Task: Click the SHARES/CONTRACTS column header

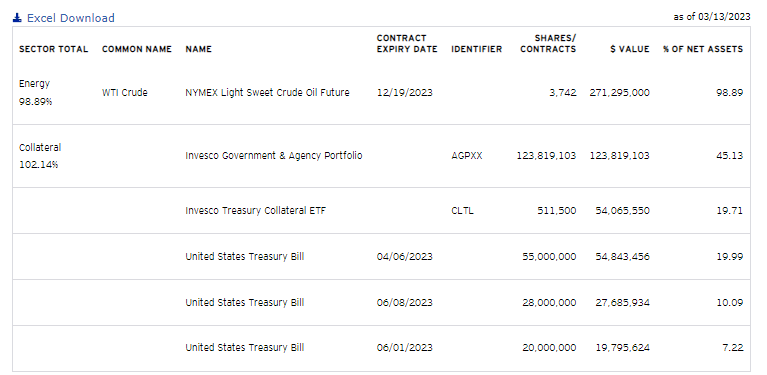Action: (x=548, y=44)
